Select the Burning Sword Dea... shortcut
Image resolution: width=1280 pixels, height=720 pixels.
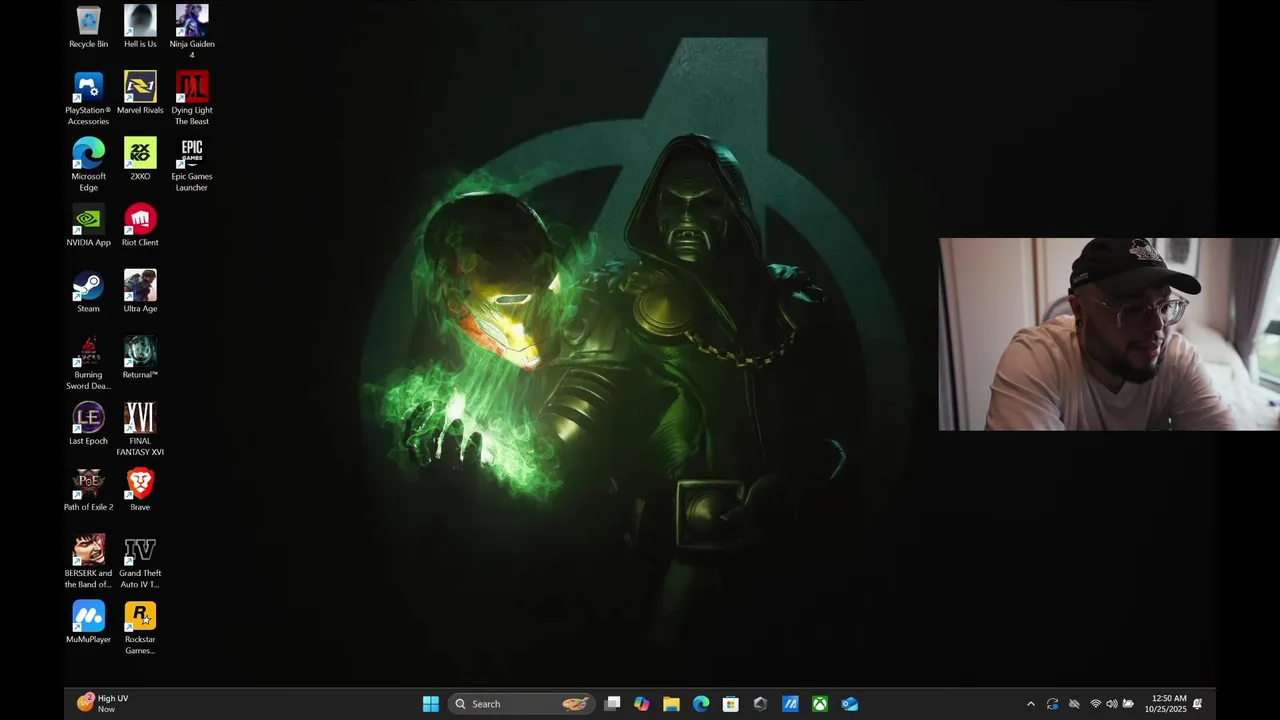point(88,363)
